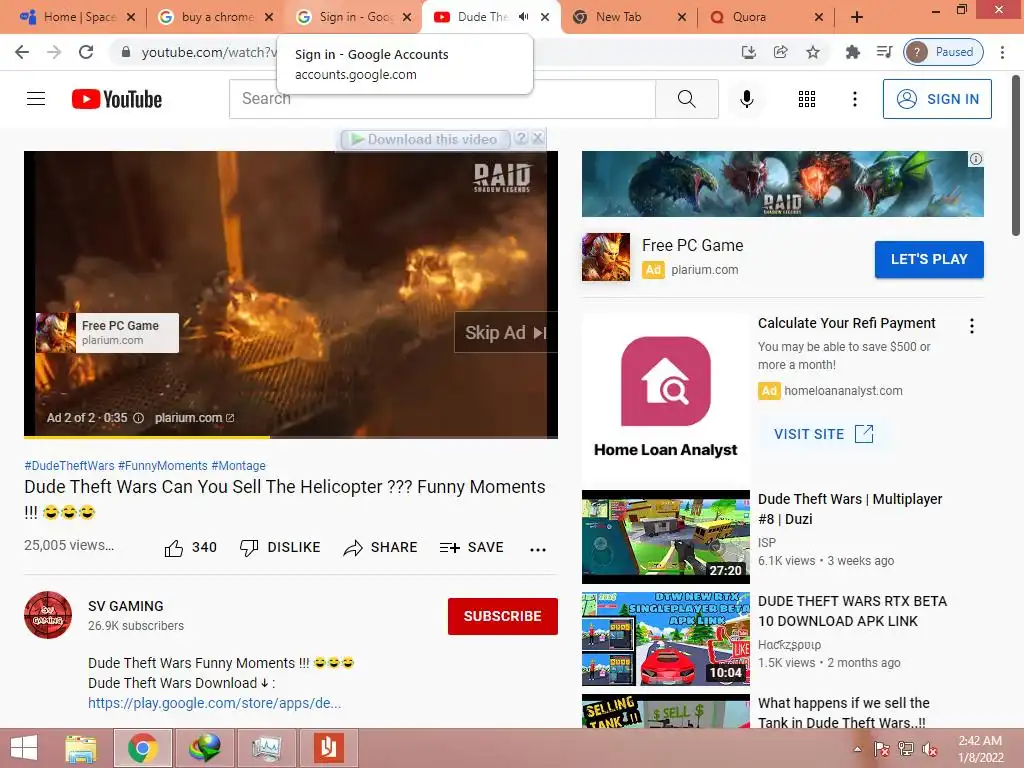The height and width of the screenshot is (768, 1024).
Task: Click #FunnyMoments hashtag
Action: [163, 466]
